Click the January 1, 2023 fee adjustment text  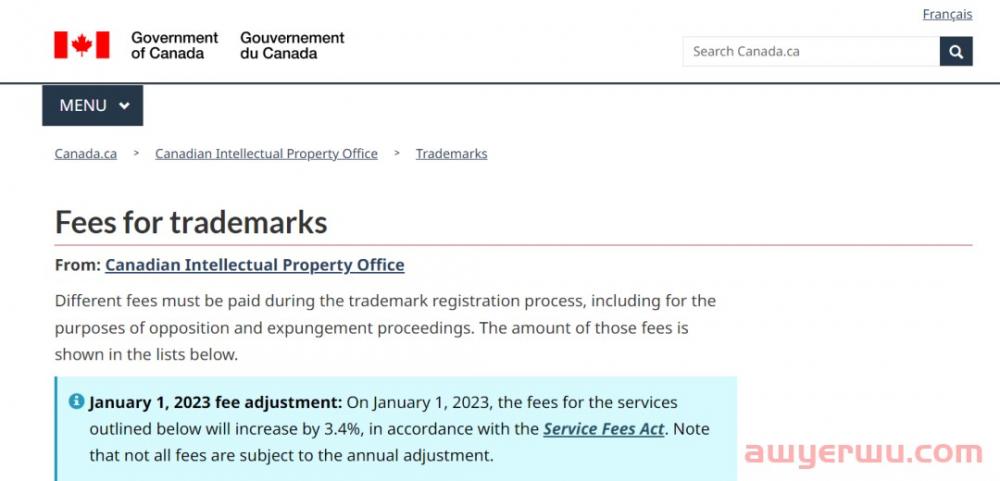tap(216, 403)
